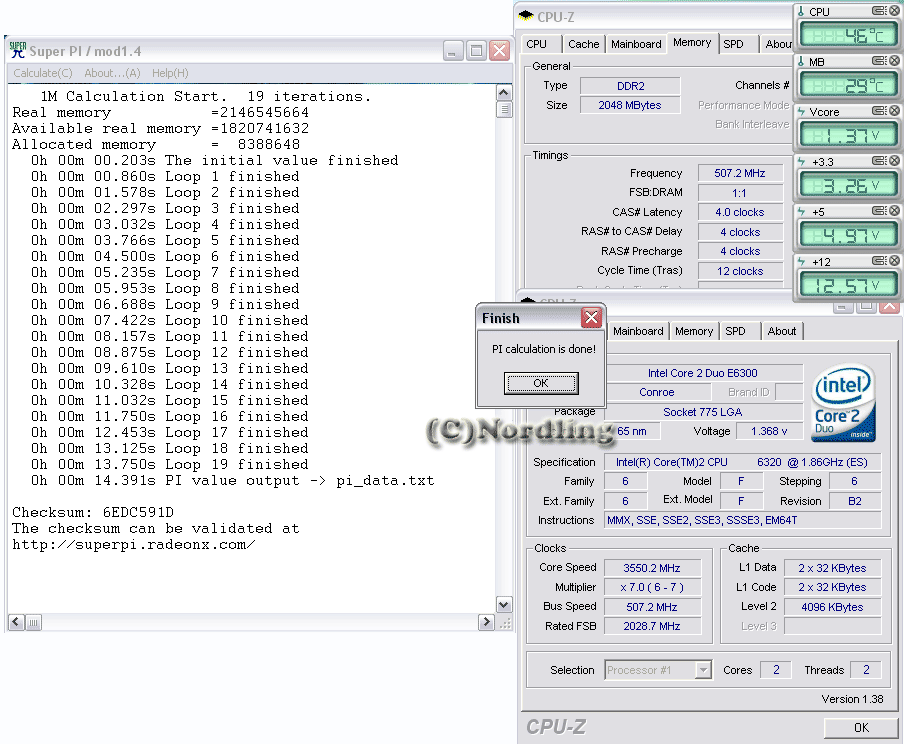Click the Intel Core 2 Duo logo
The height and width of the screenshot is (744, 904).
coord(843,403)
